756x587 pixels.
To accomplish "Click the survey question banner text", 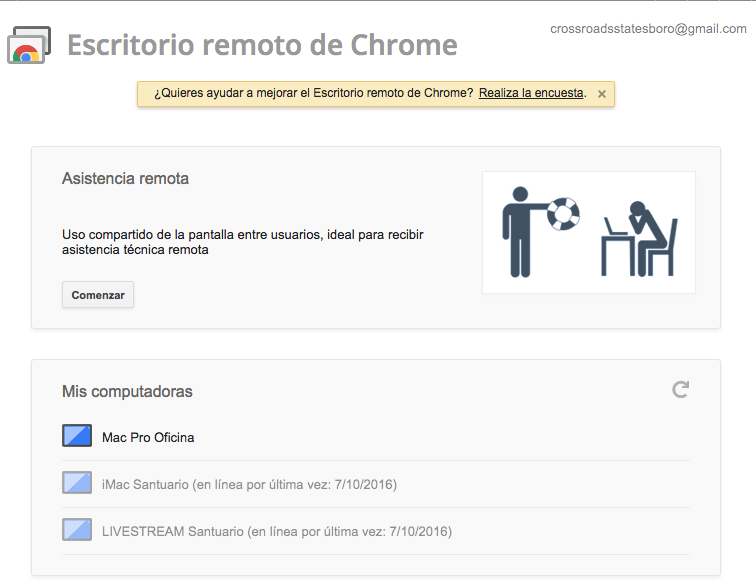I will click(313, 93).
